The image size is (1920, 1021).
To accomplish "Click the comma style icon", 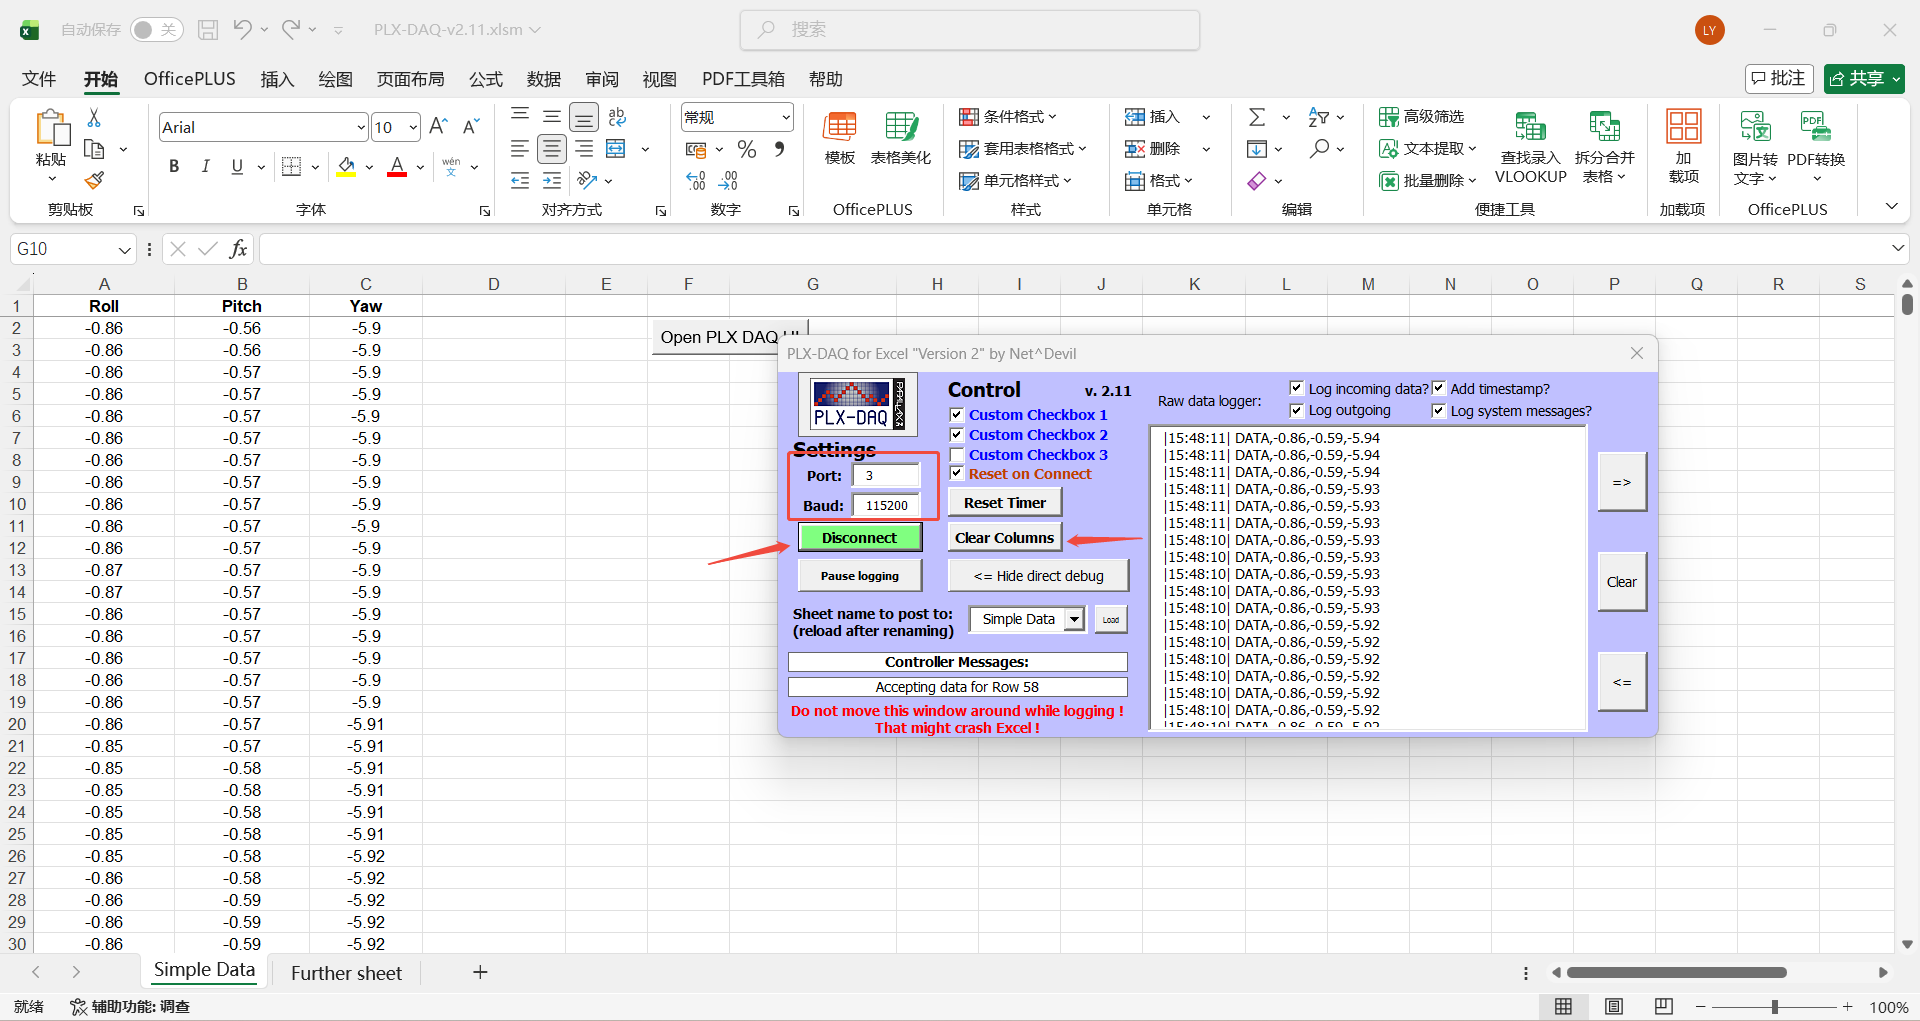I will click(x=779, y=149).
